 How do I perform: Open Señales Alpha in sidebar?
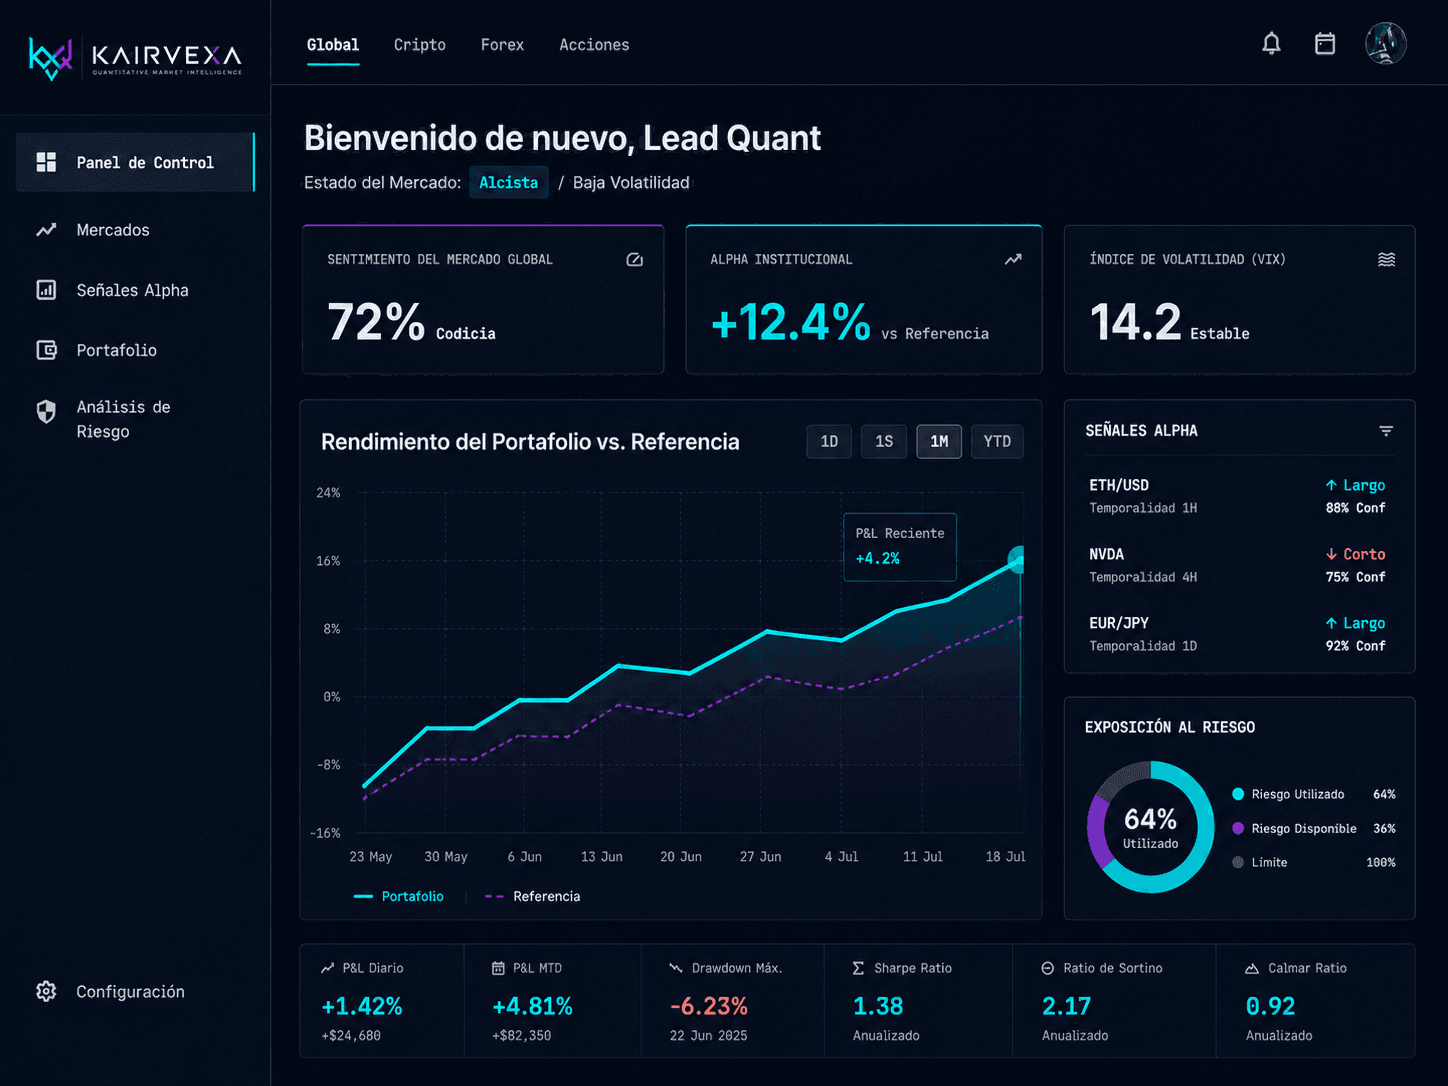pos(135,290)
